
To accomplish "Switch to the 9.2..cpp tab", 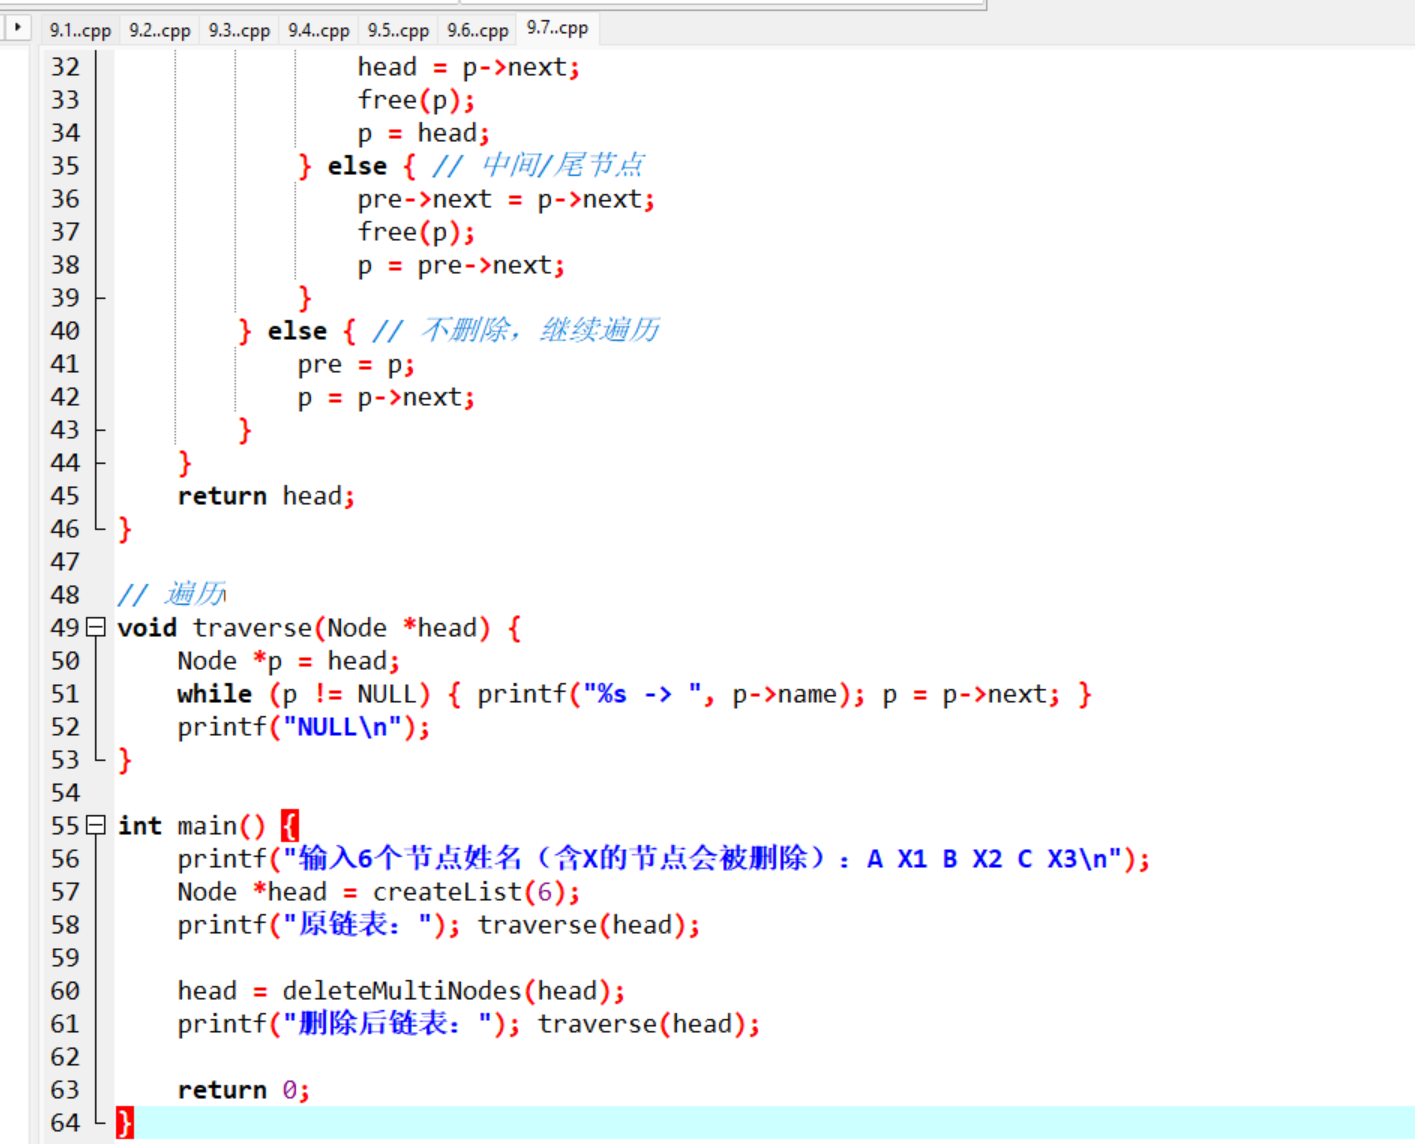I will point(159,30).
